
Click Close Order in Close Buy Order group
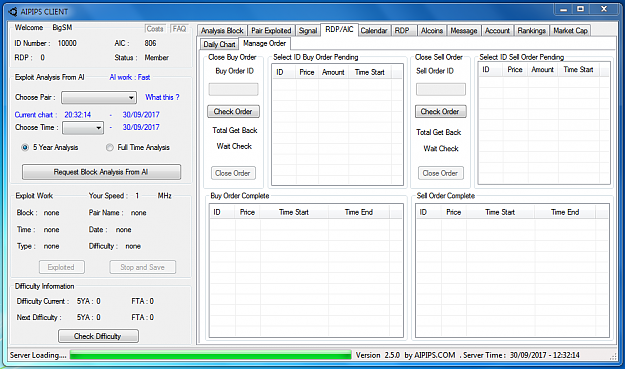click(x=233, y=173)
